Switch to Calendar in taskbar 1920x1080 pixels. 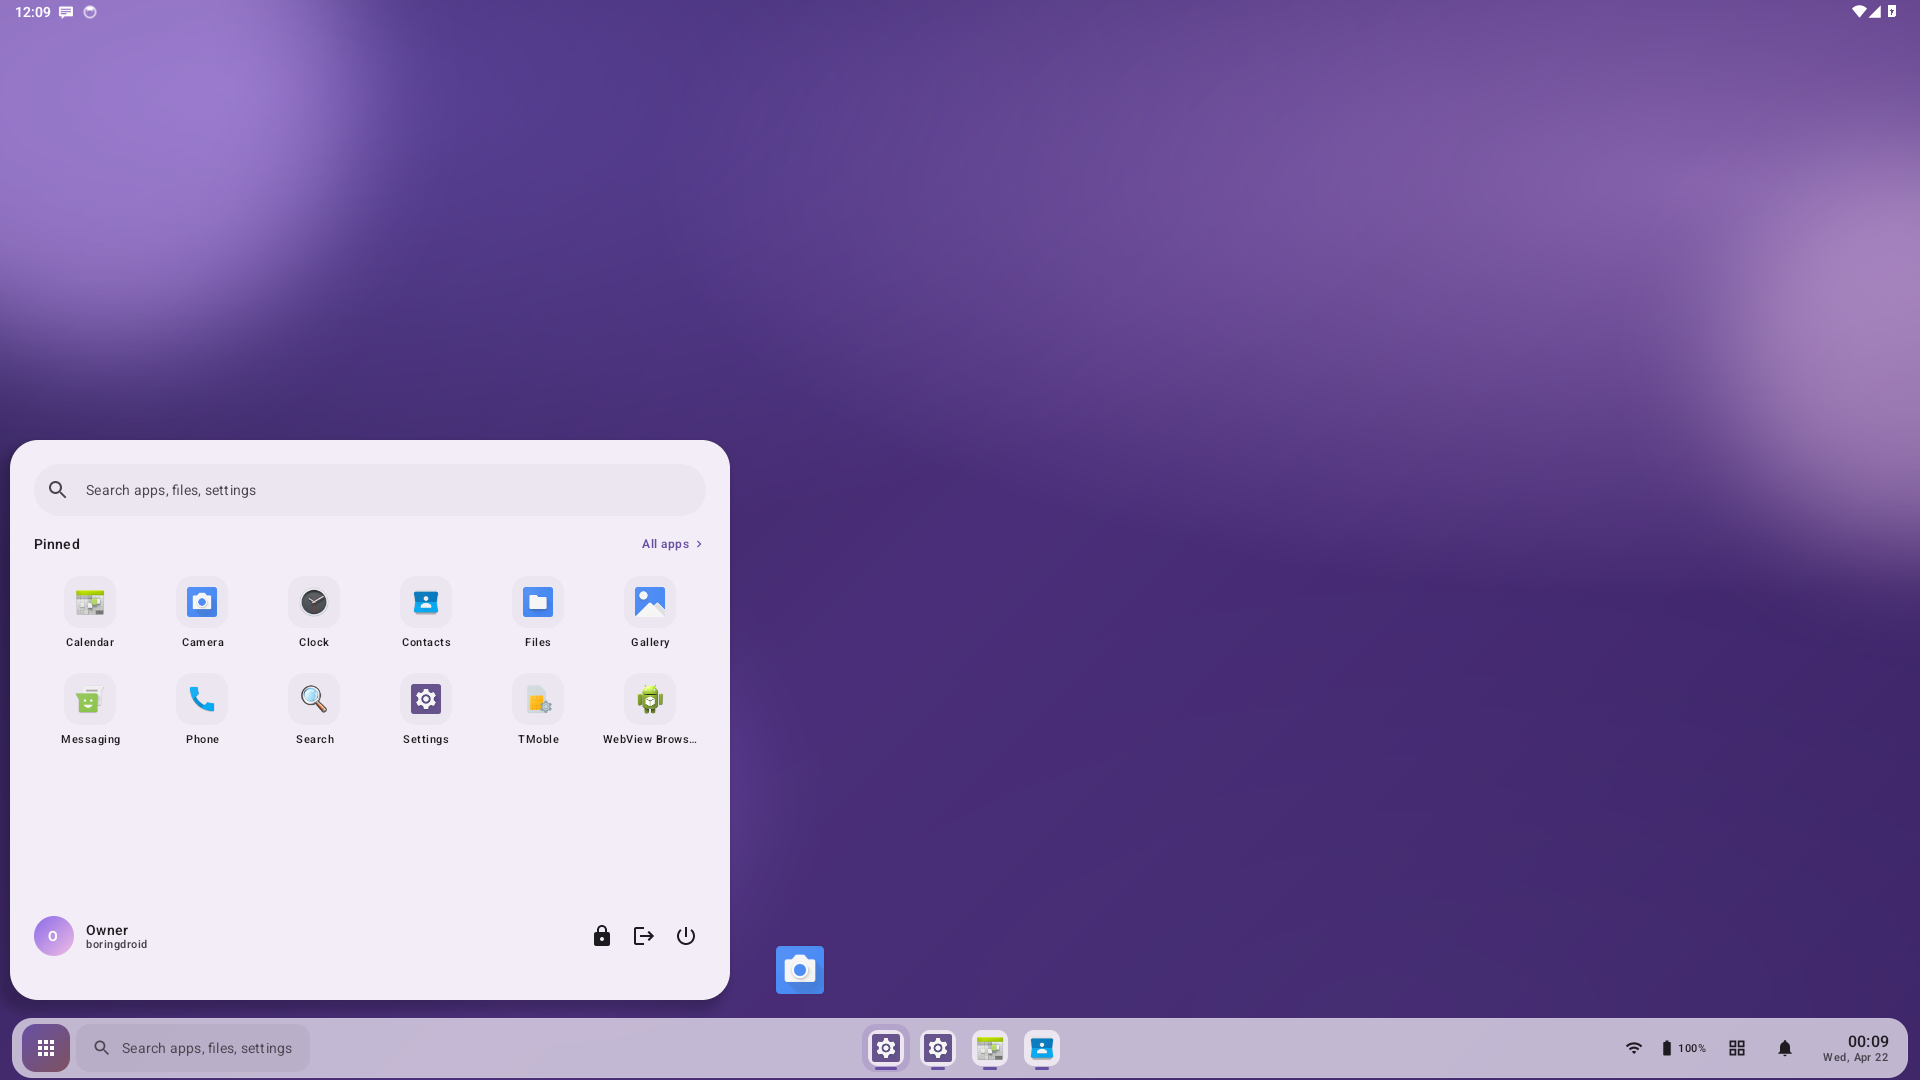990,1048
